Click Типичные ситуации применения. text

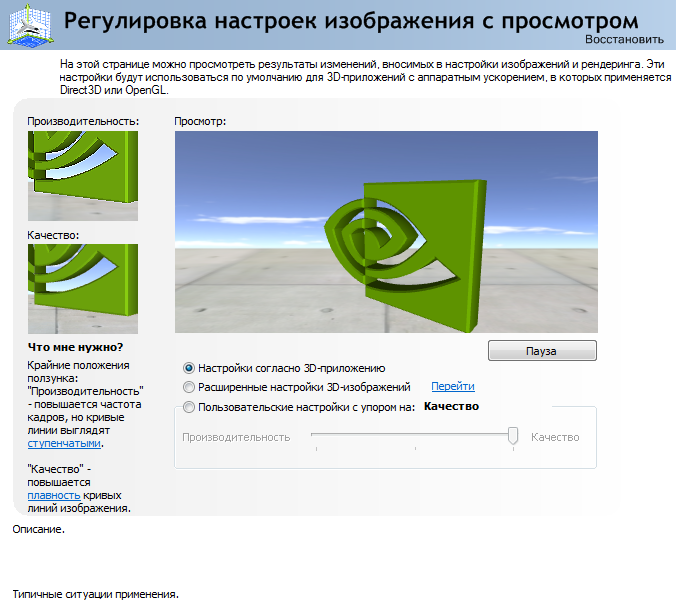click(95, 594)
